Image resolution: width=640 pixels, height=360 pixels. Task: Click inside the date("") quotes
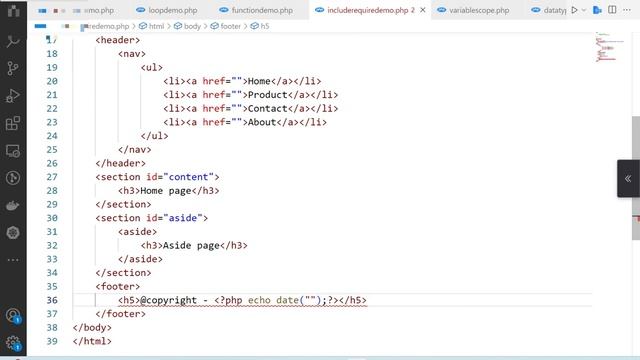[x=310, y=300]
